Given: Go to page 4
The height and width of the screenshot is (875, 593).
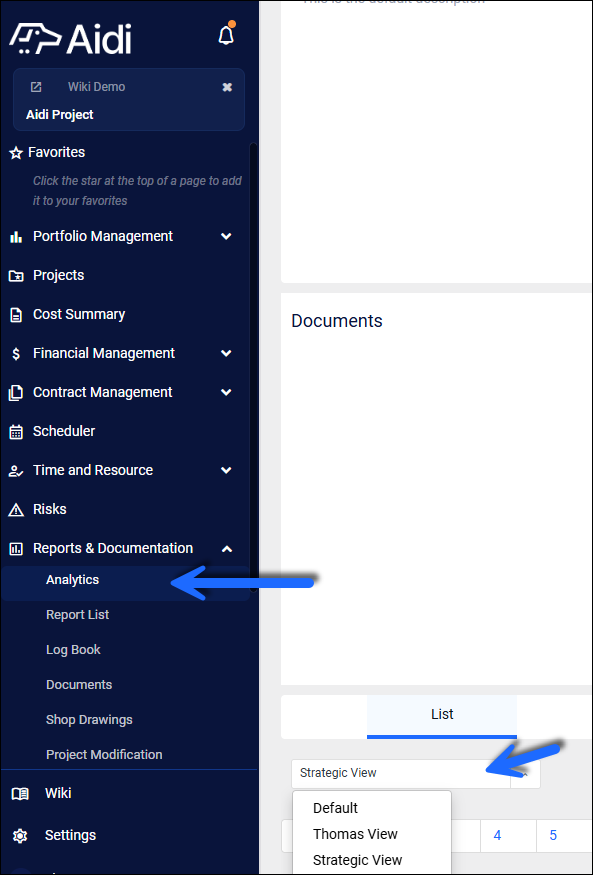Looking at the screenshot, I should coord(497,835).
